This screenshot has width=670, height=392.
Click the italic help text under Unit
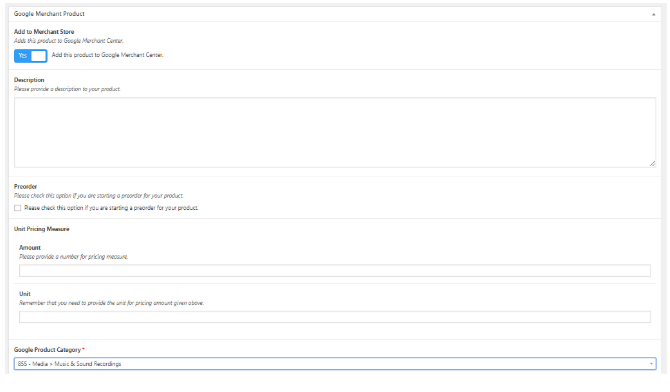click(x=112, y=303)
